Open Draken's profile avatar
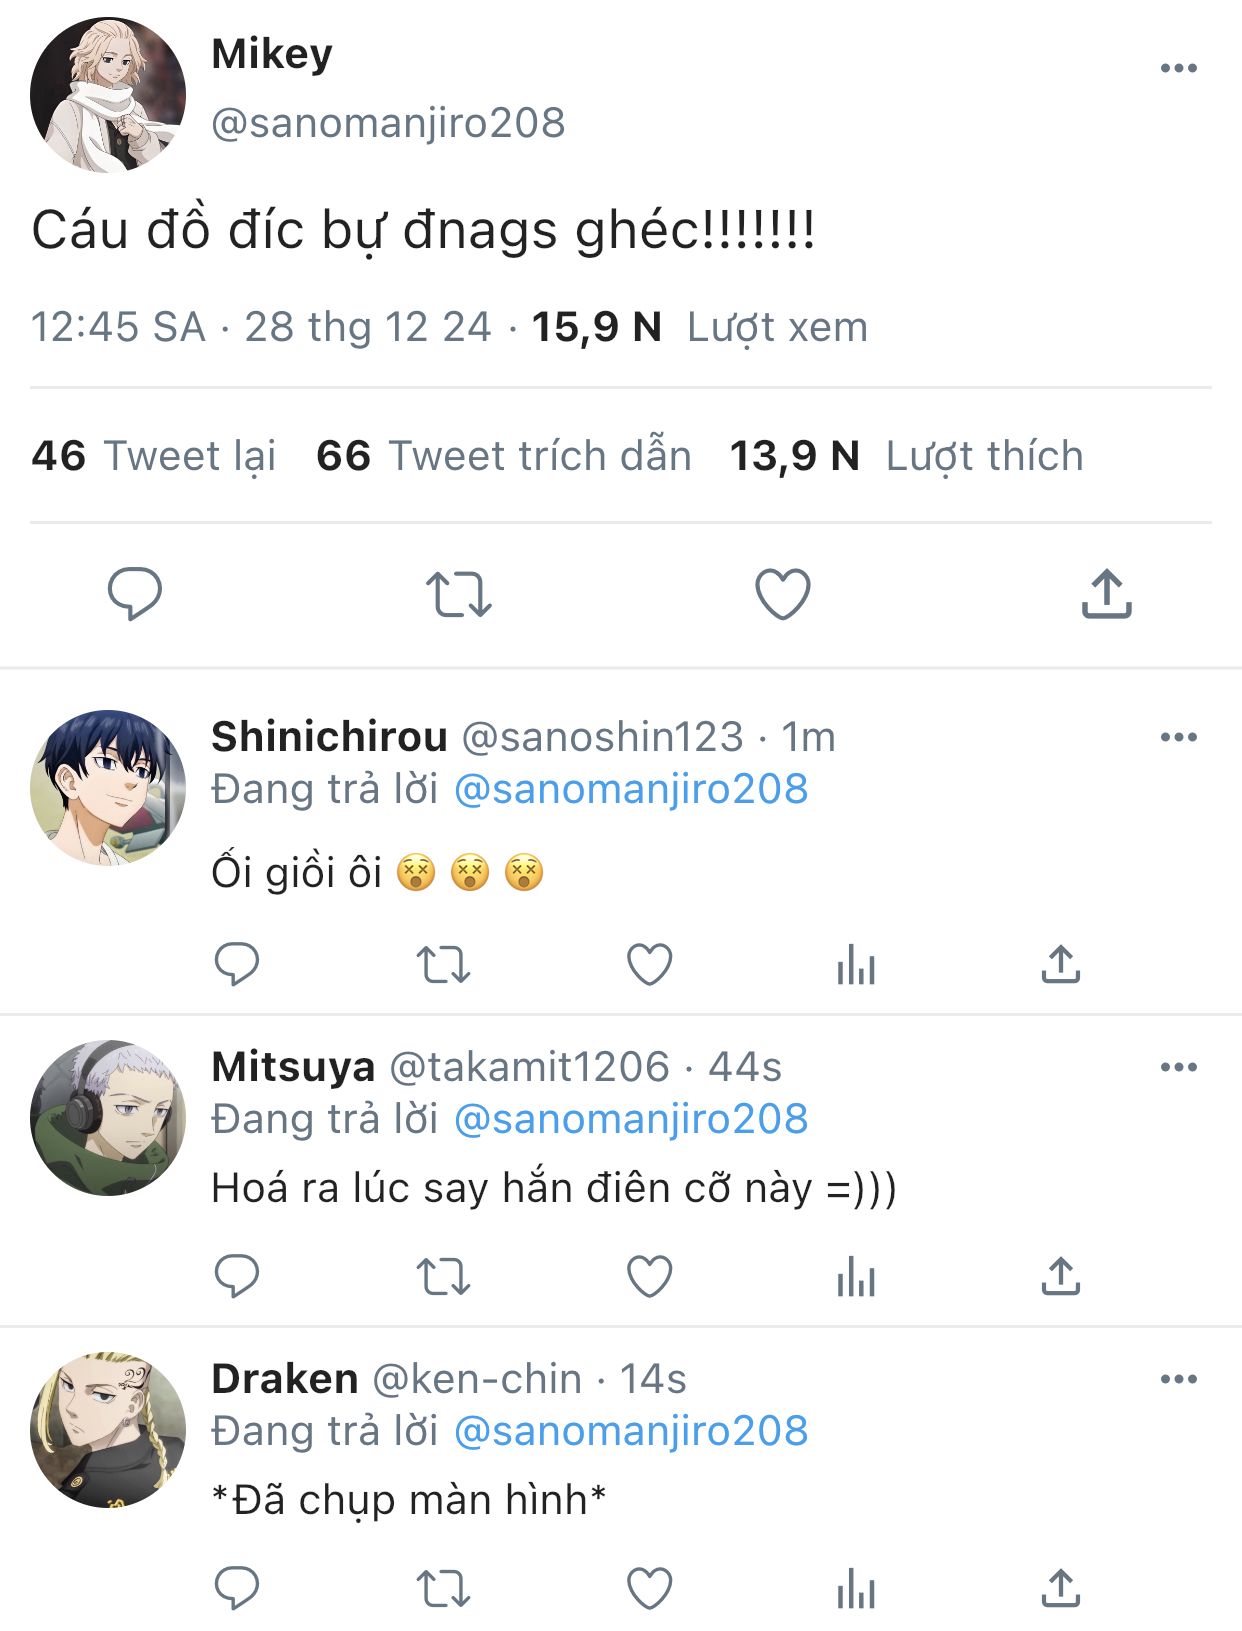This screenshot has width=1242, height=1631. [x=108, y=1430]
